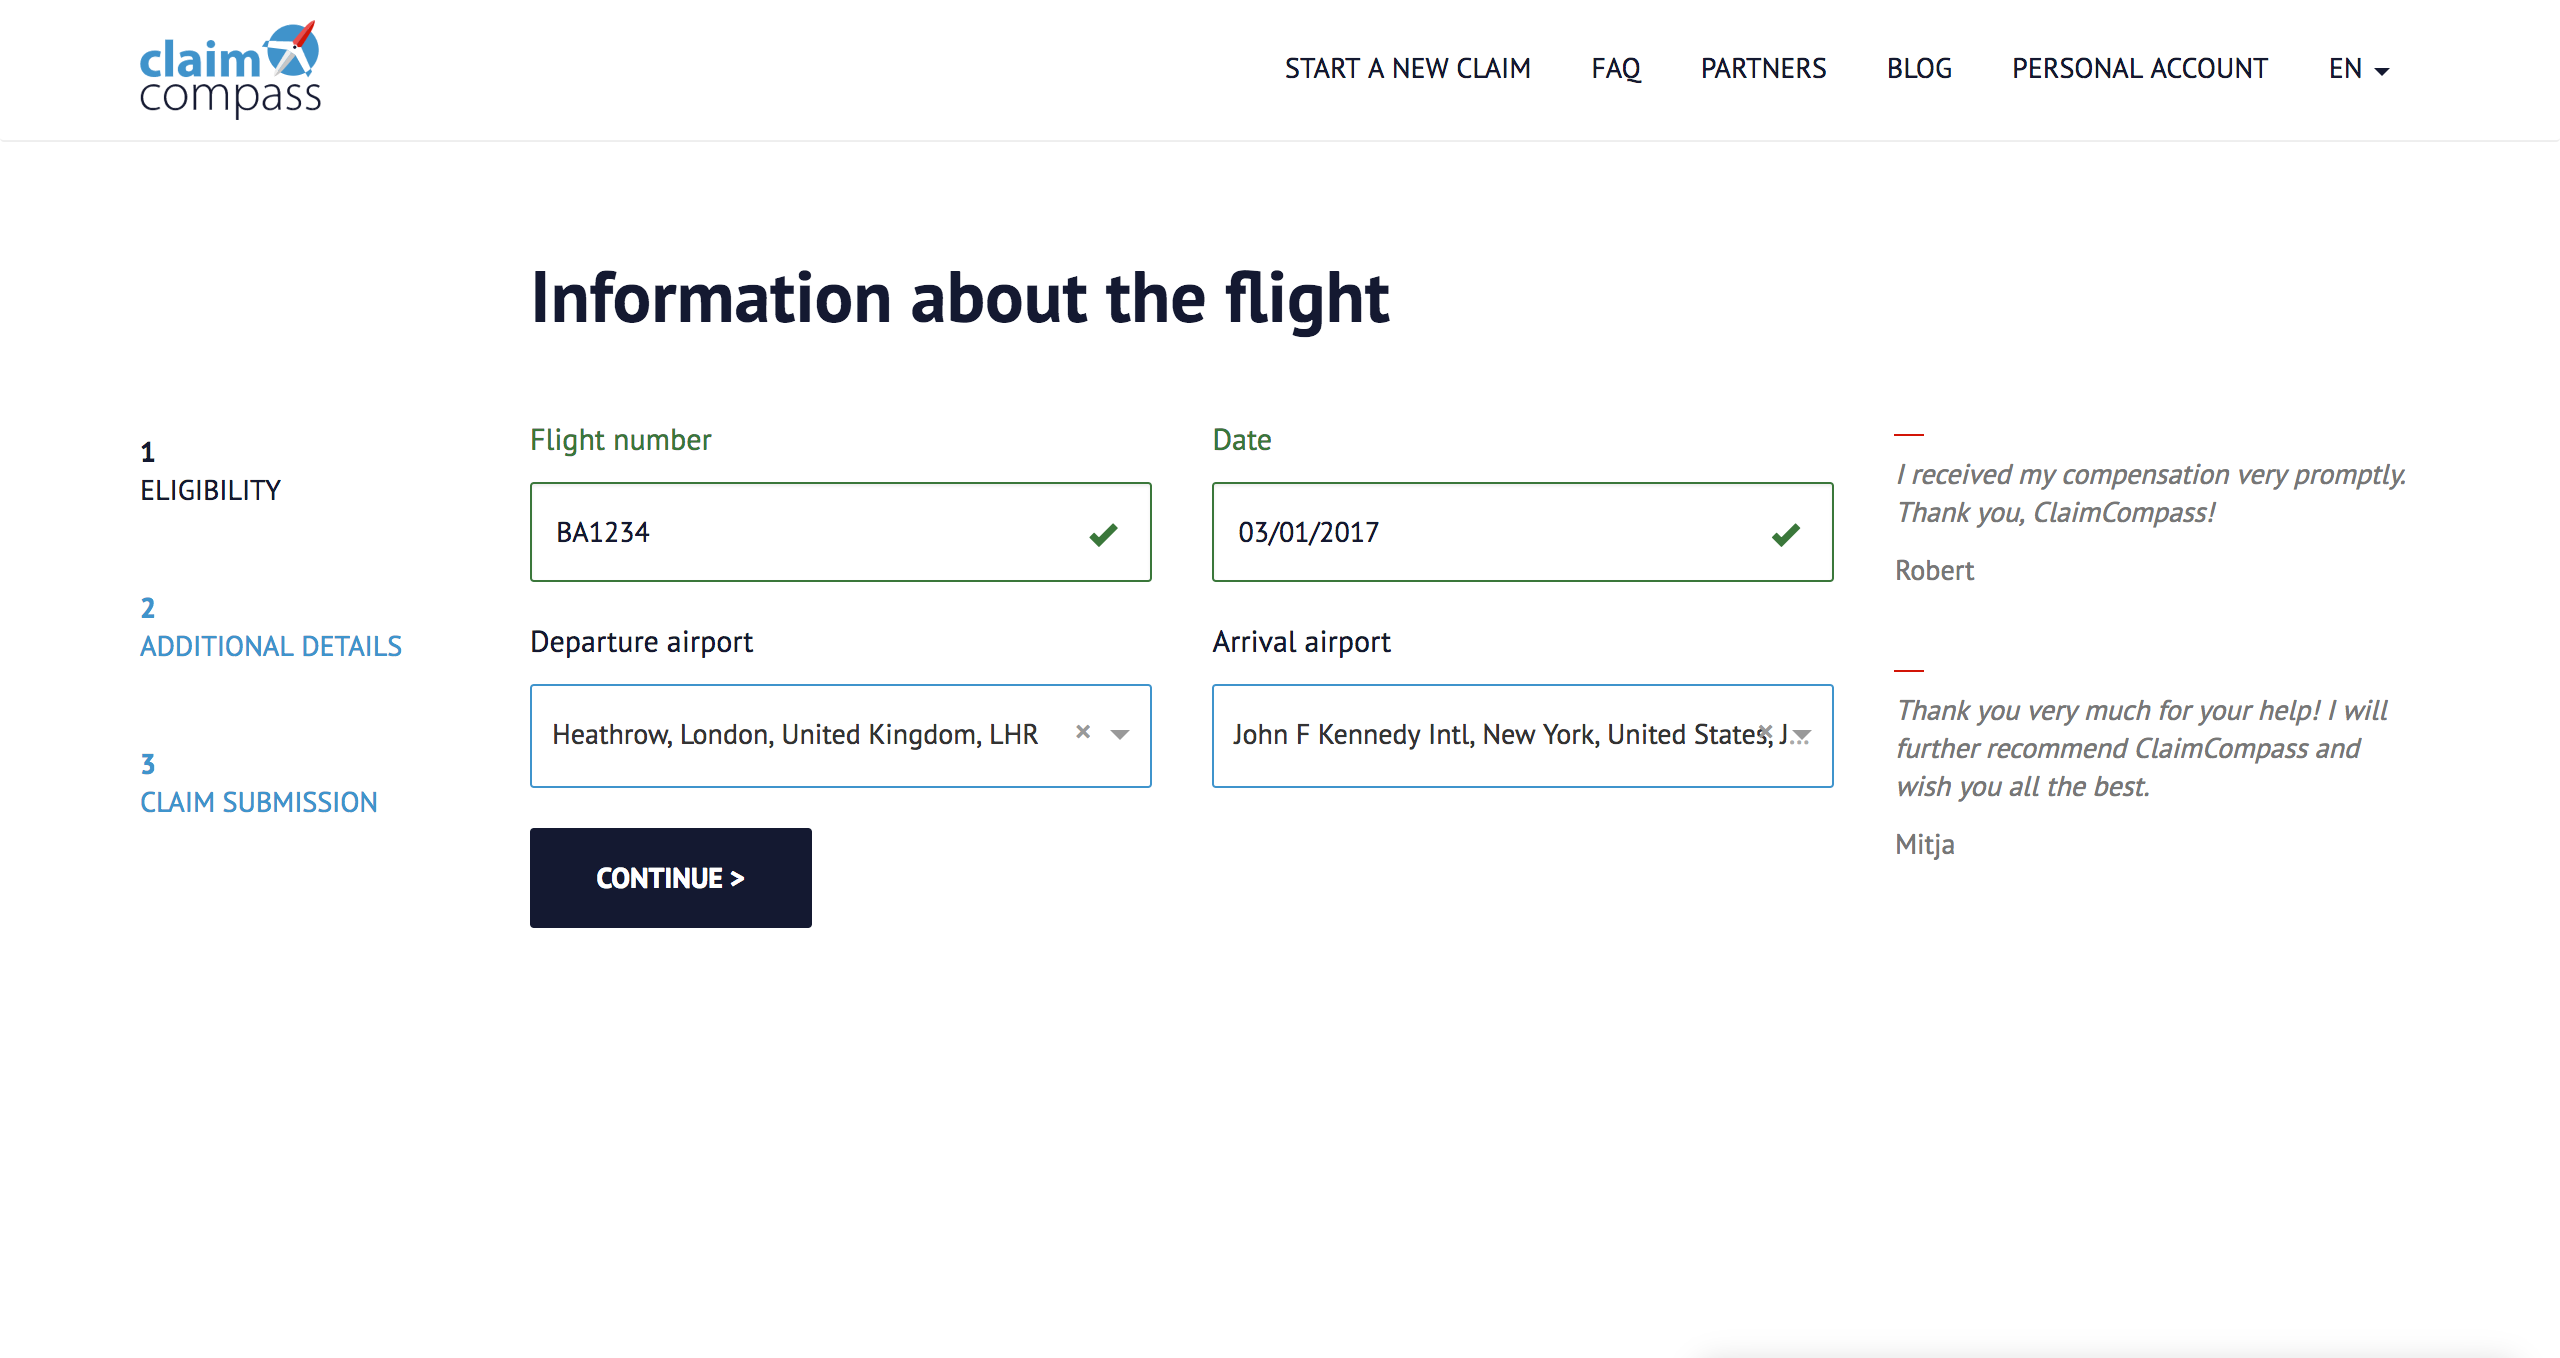Expand the Departure airport dropdown arrow

pyautogui.click(x=1120, y=735)
